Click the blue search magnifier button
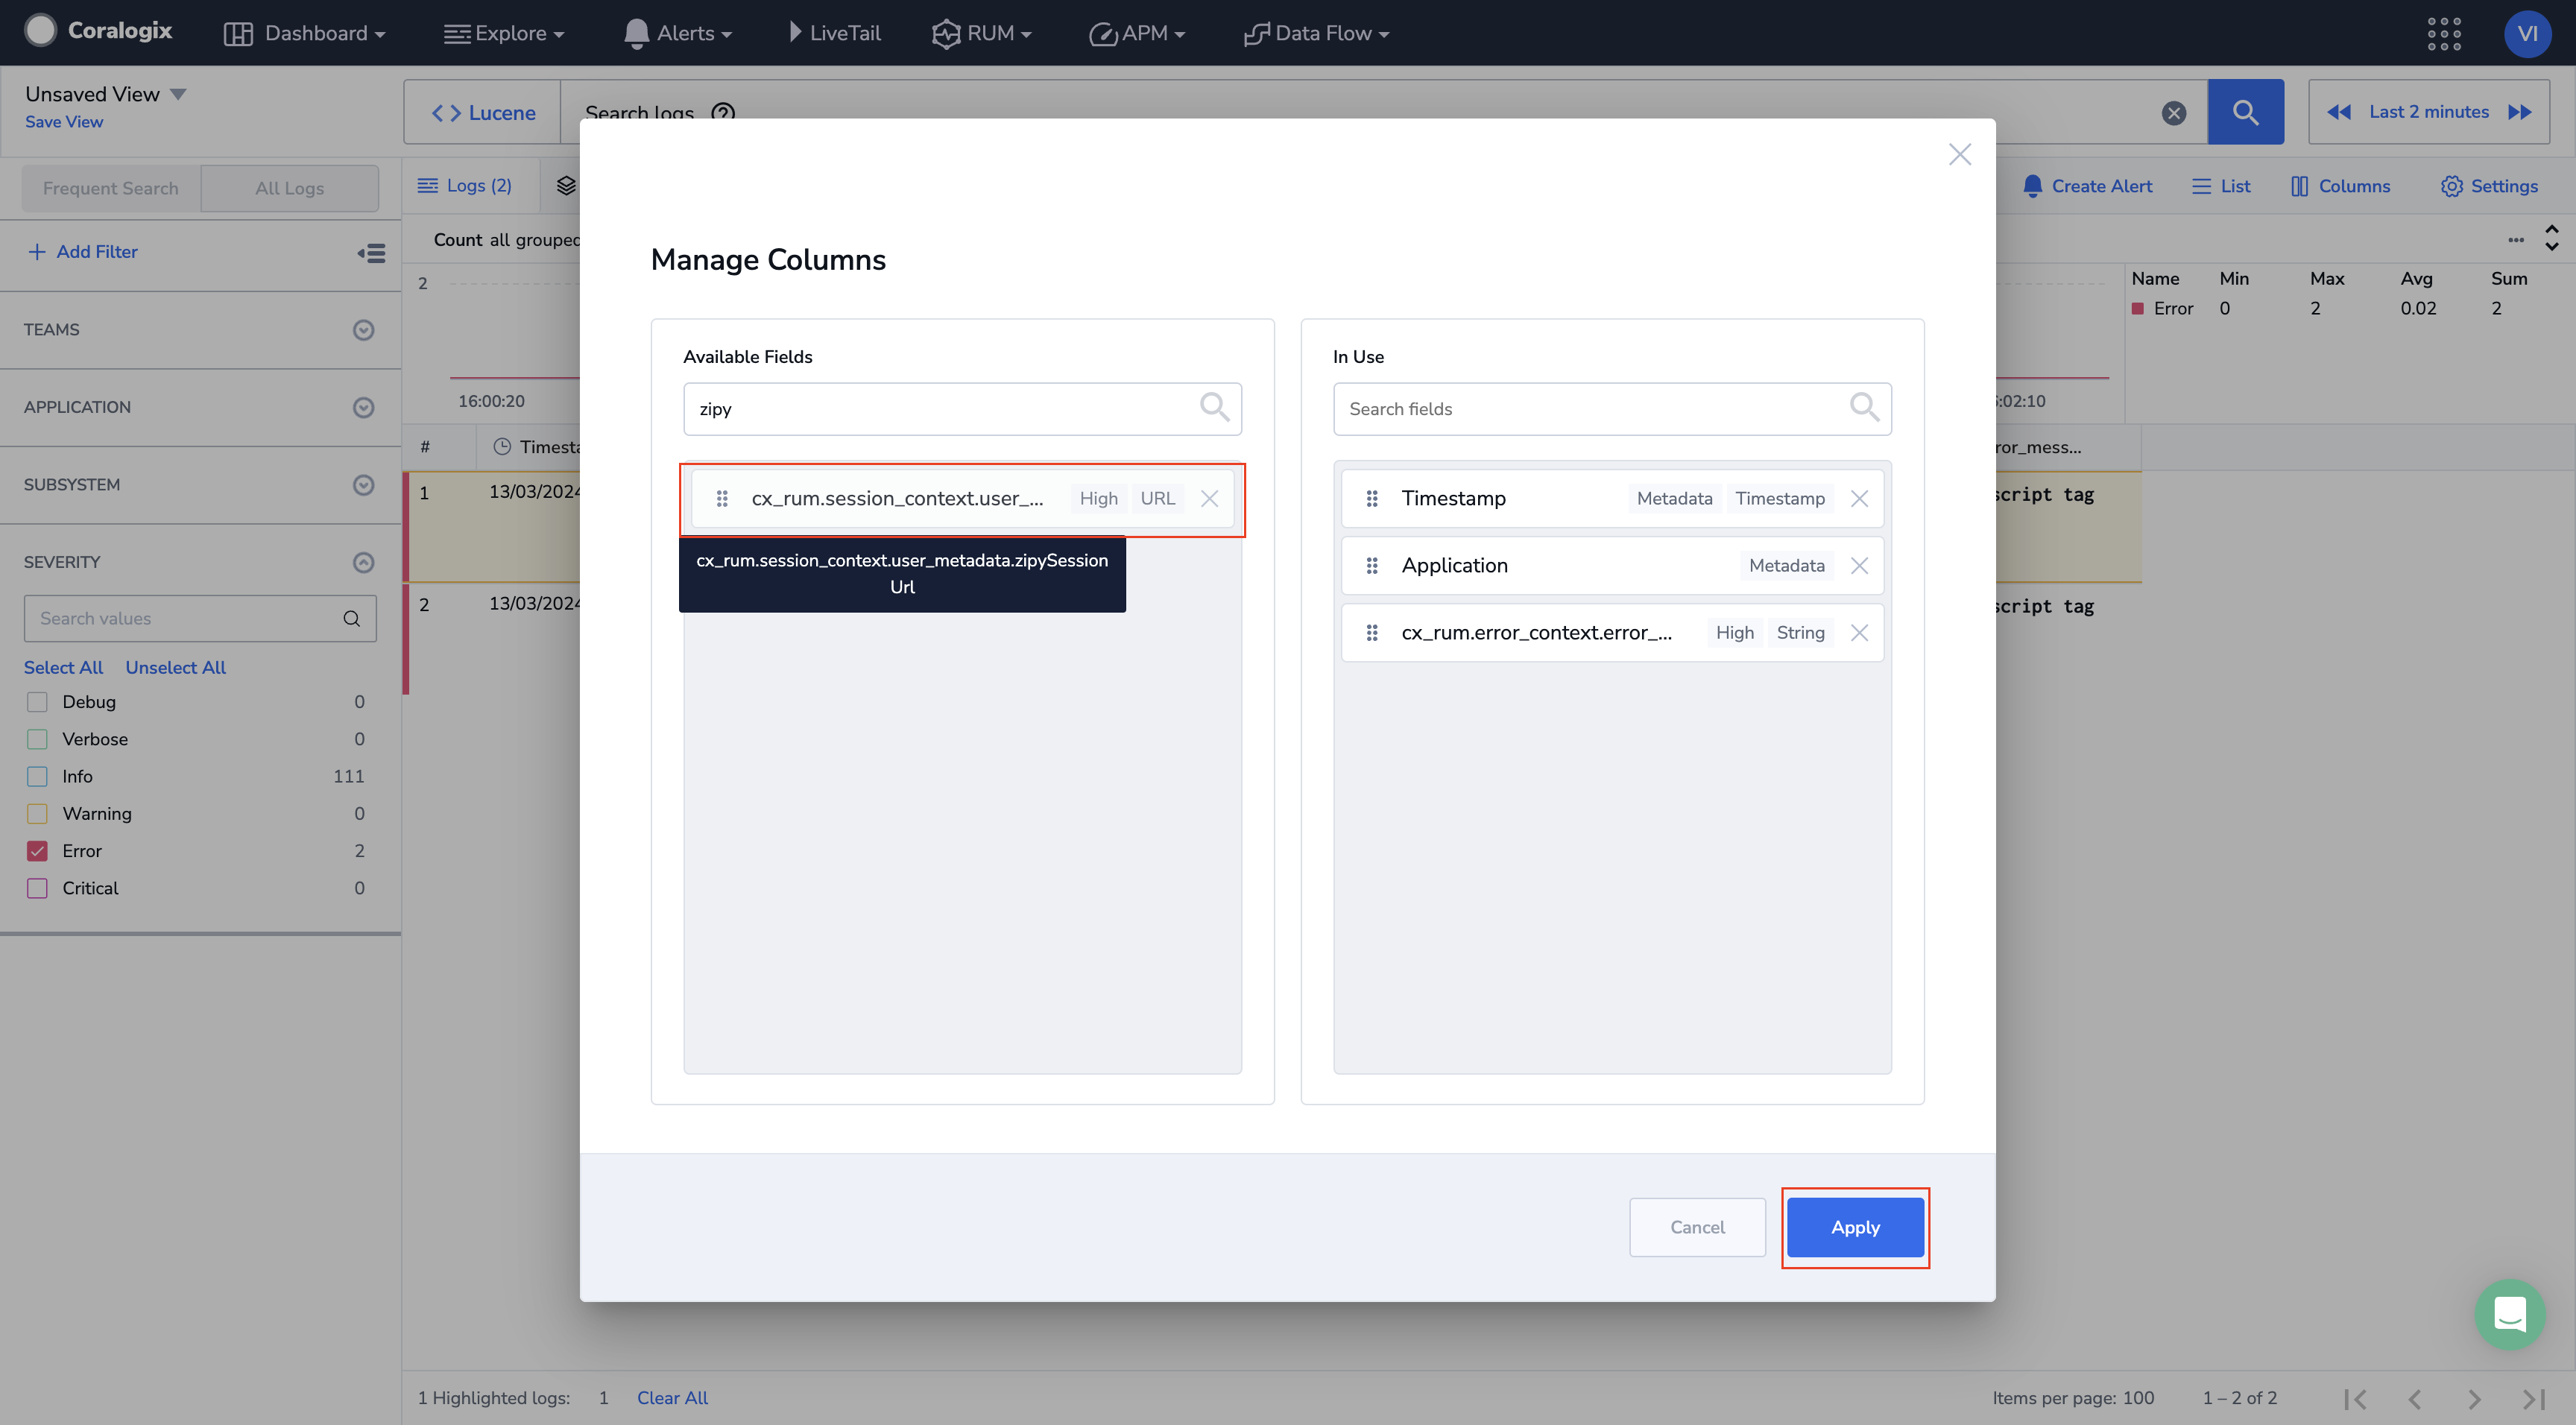 pyautogui.click(x=2245, y=112)
